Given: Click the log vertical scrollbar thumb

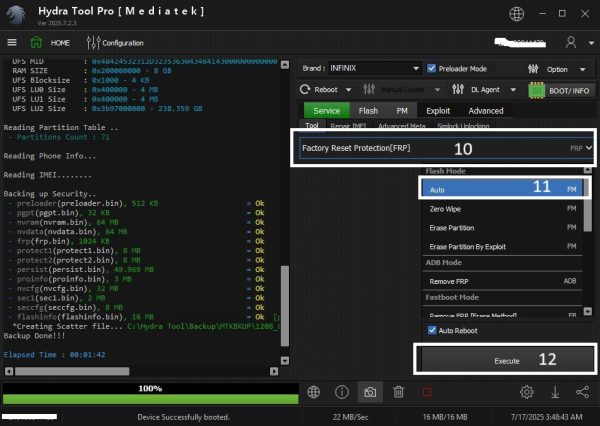Looking at the screenshot, I should (x=285, y=305).
